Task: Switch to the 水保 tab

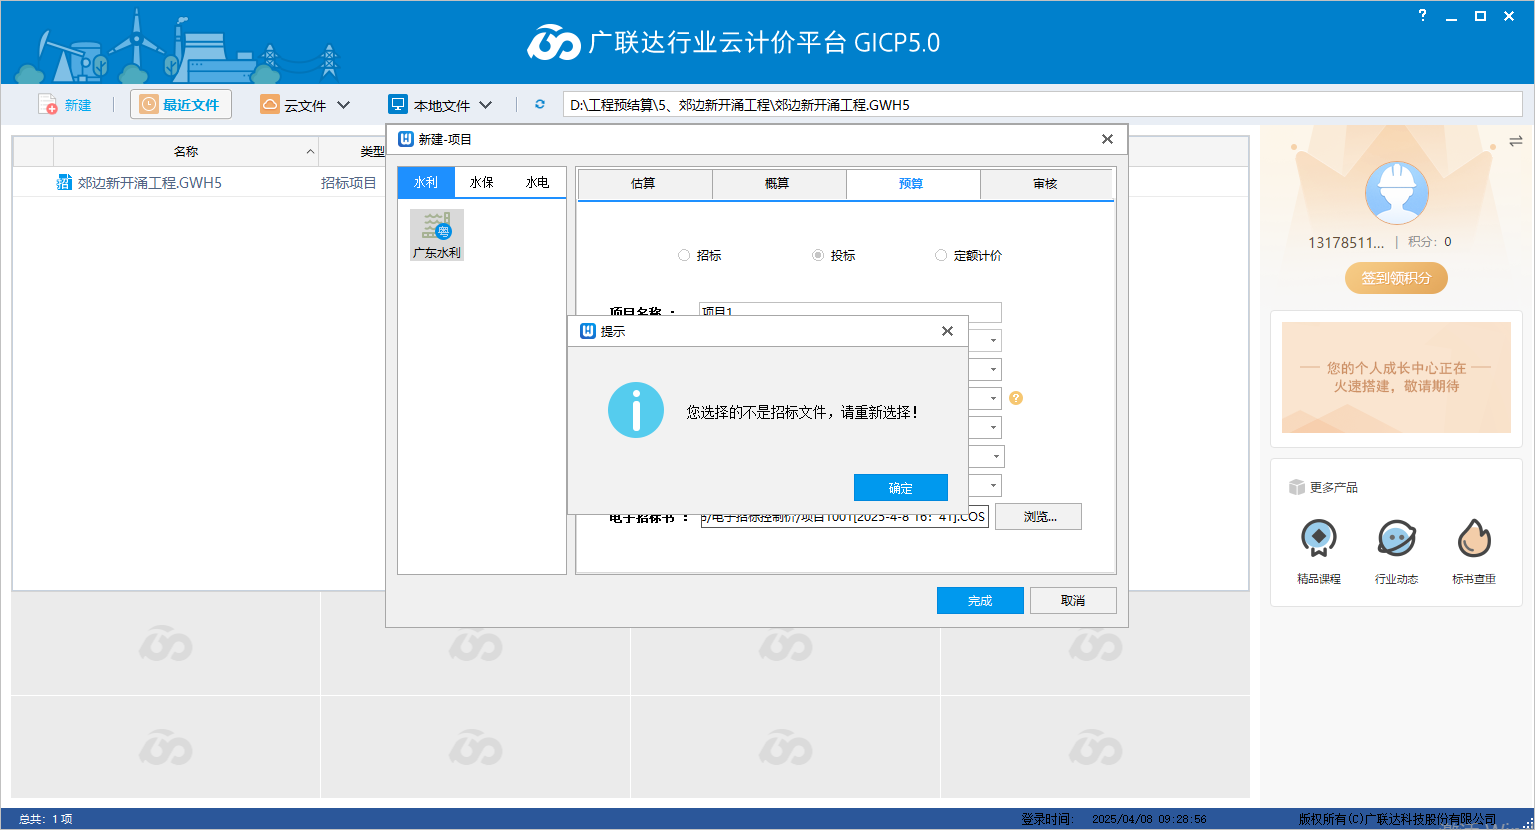Action: (482, 183)
